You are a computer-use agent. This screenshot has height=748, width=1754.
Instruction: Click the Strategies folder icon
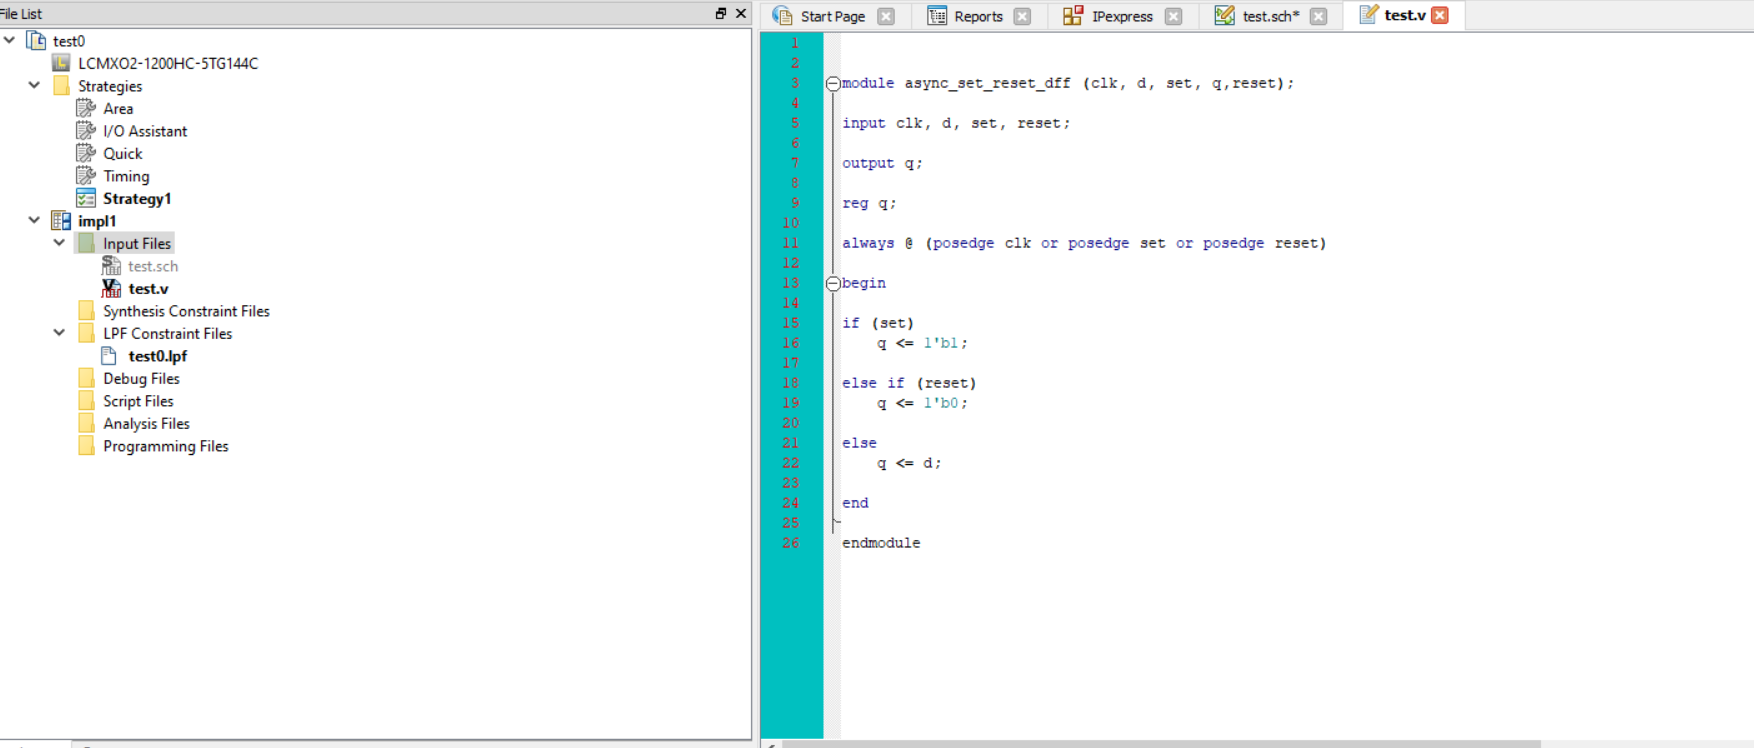[x=61, y=86]
